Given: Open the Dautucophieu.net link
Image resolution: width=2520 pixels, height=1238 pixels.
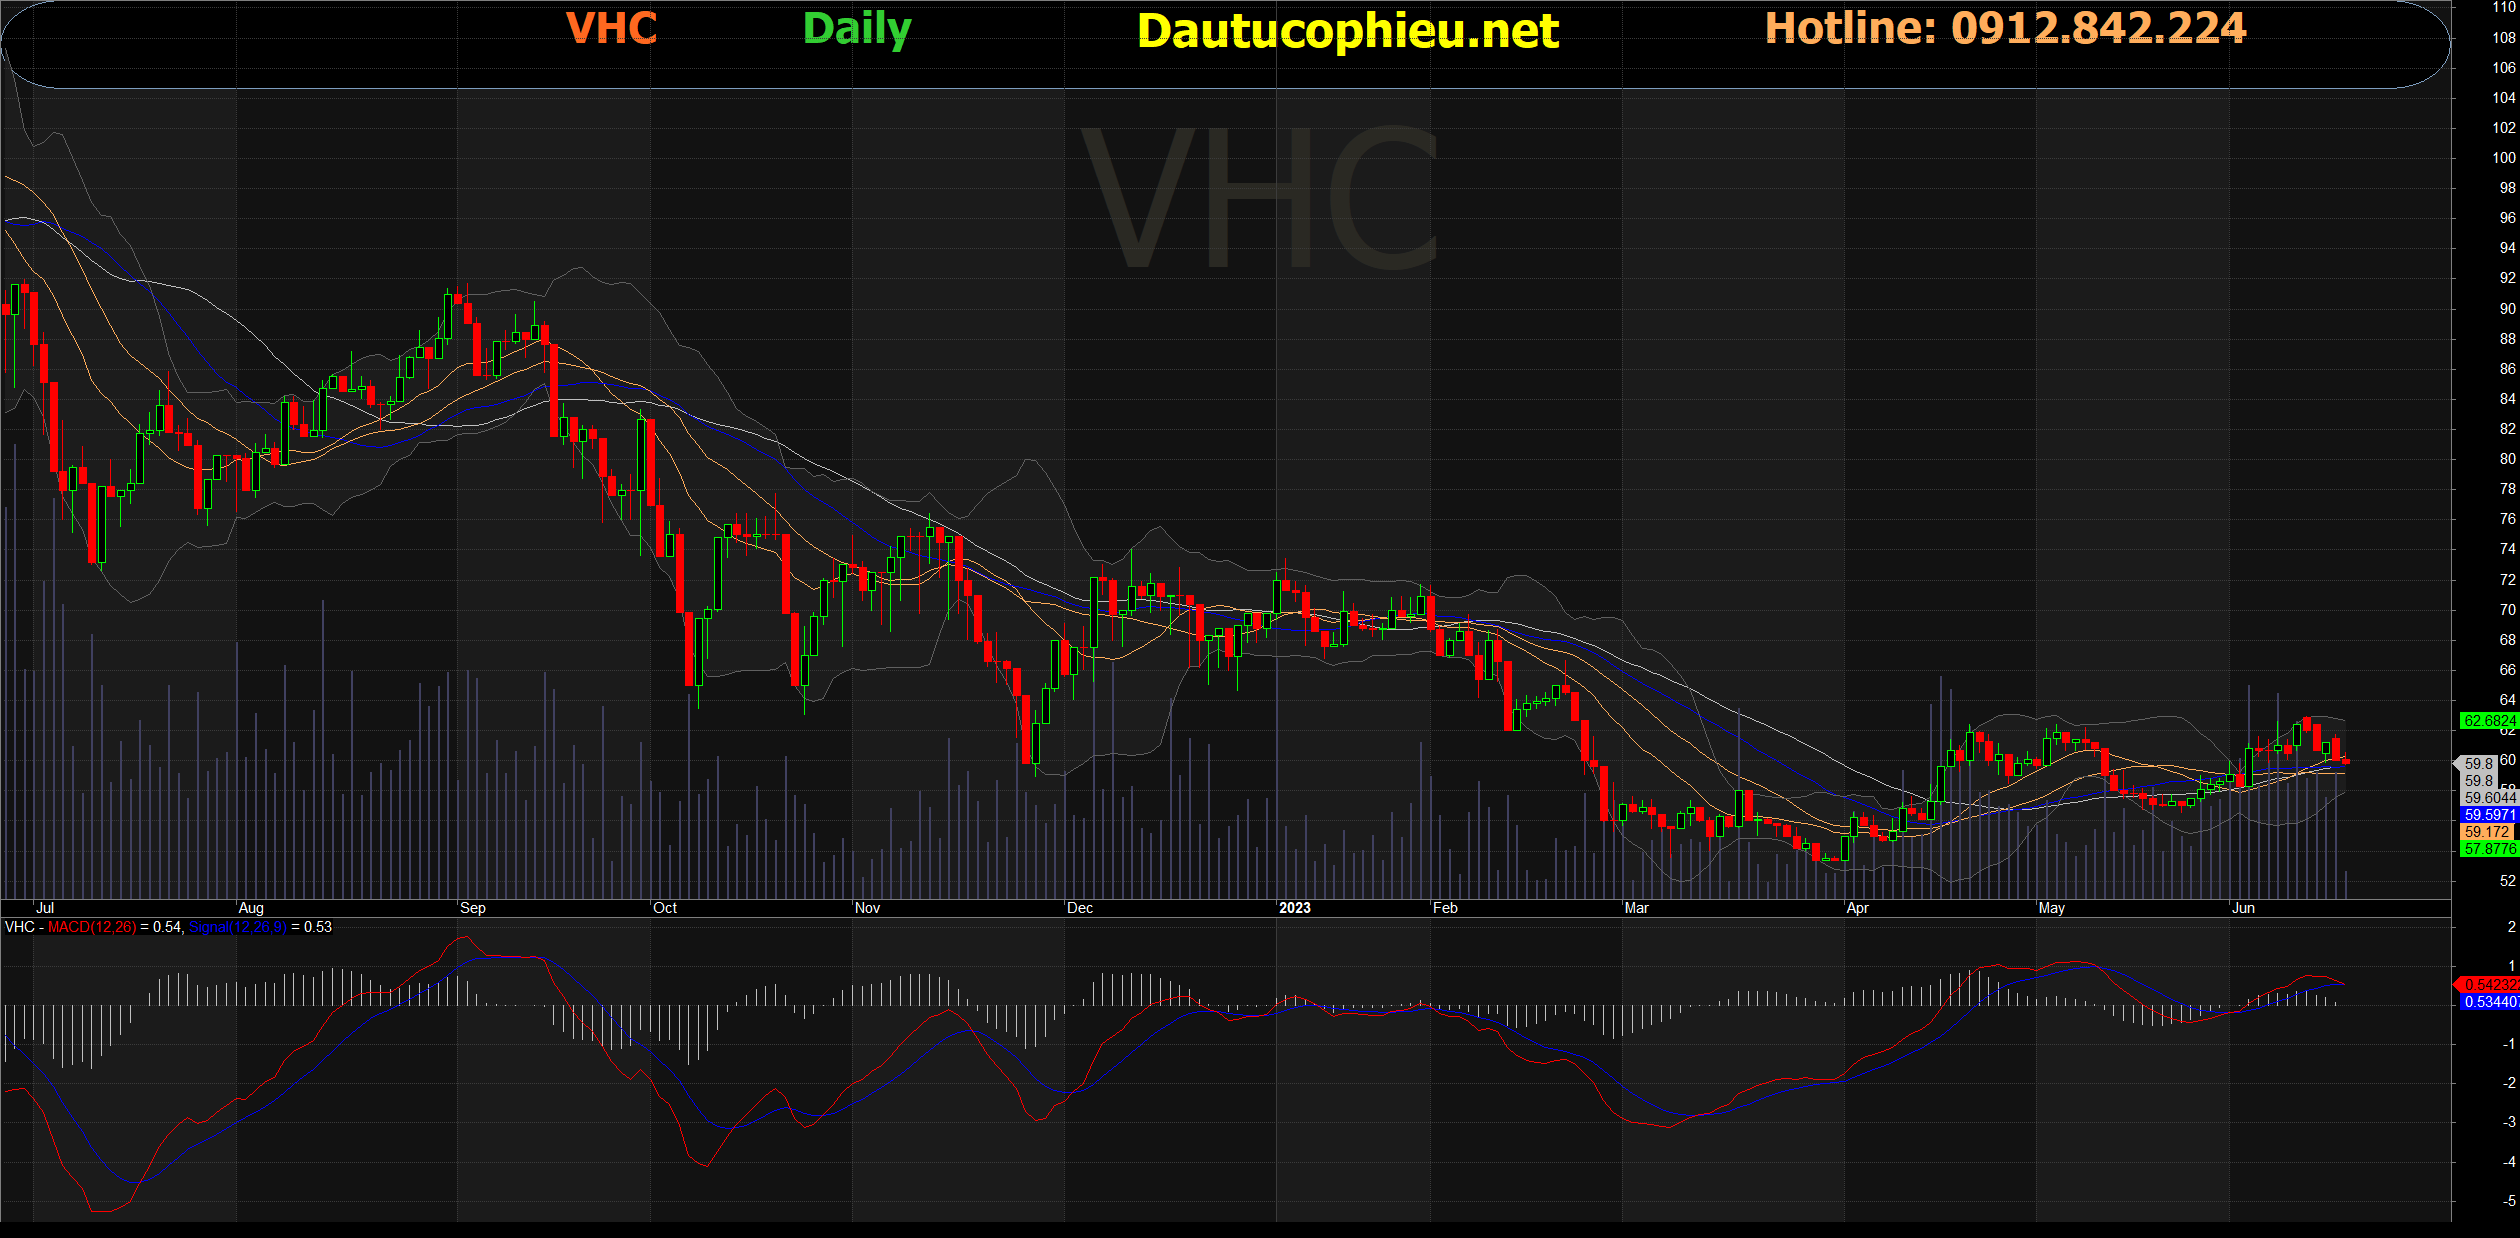Looking at the screenshot, I should tap(1347, 31).
